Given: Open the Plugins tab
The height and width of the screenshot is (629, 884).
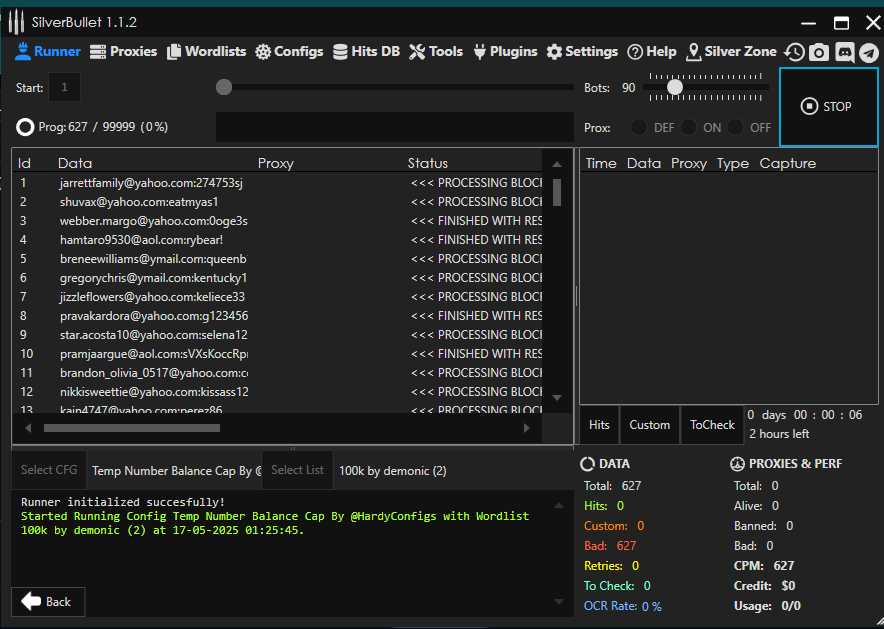Looking at the screenshot, I should (x=505, y=52).
